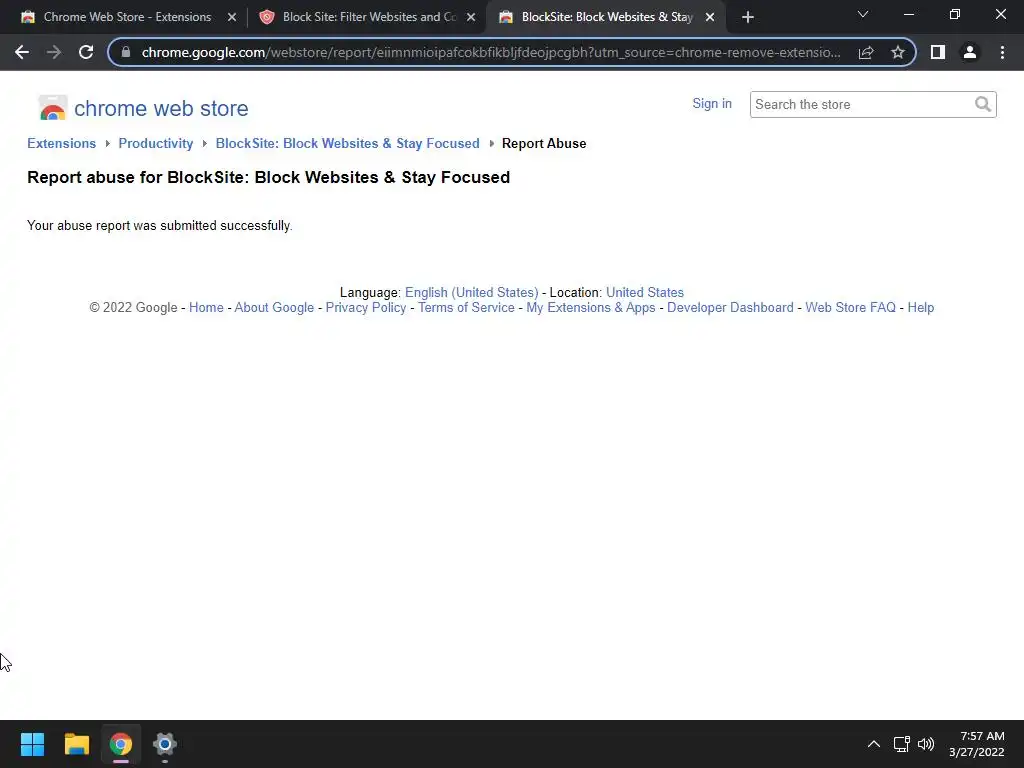Viewport: 1024px width, 768px height.
Task: Minimize the Chrome window
Action: click(x=908, y=14)
